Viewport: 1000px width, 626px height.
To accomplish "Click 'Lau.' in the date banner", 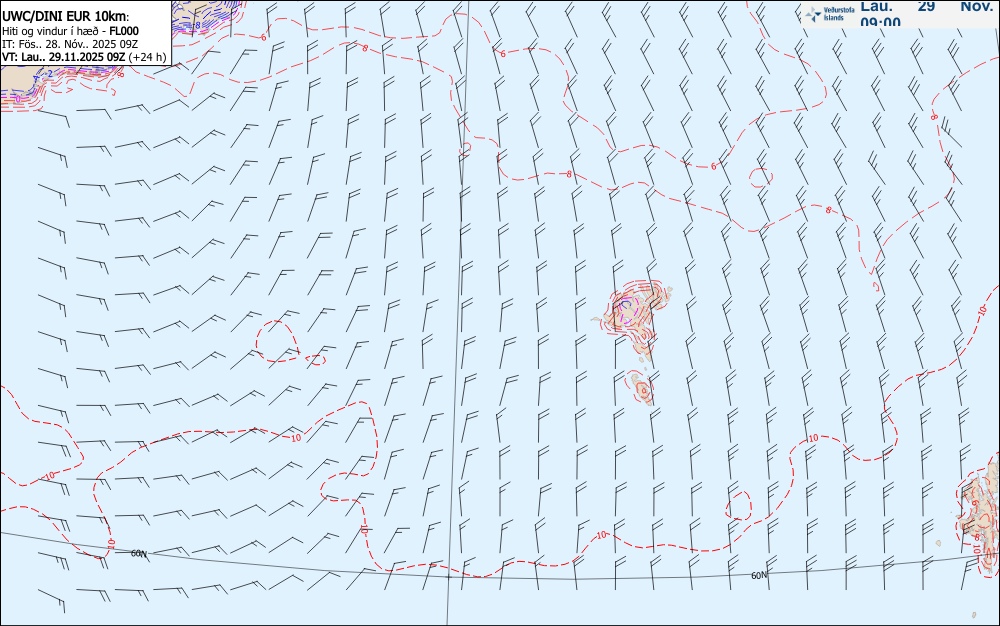I will [877, 6].
